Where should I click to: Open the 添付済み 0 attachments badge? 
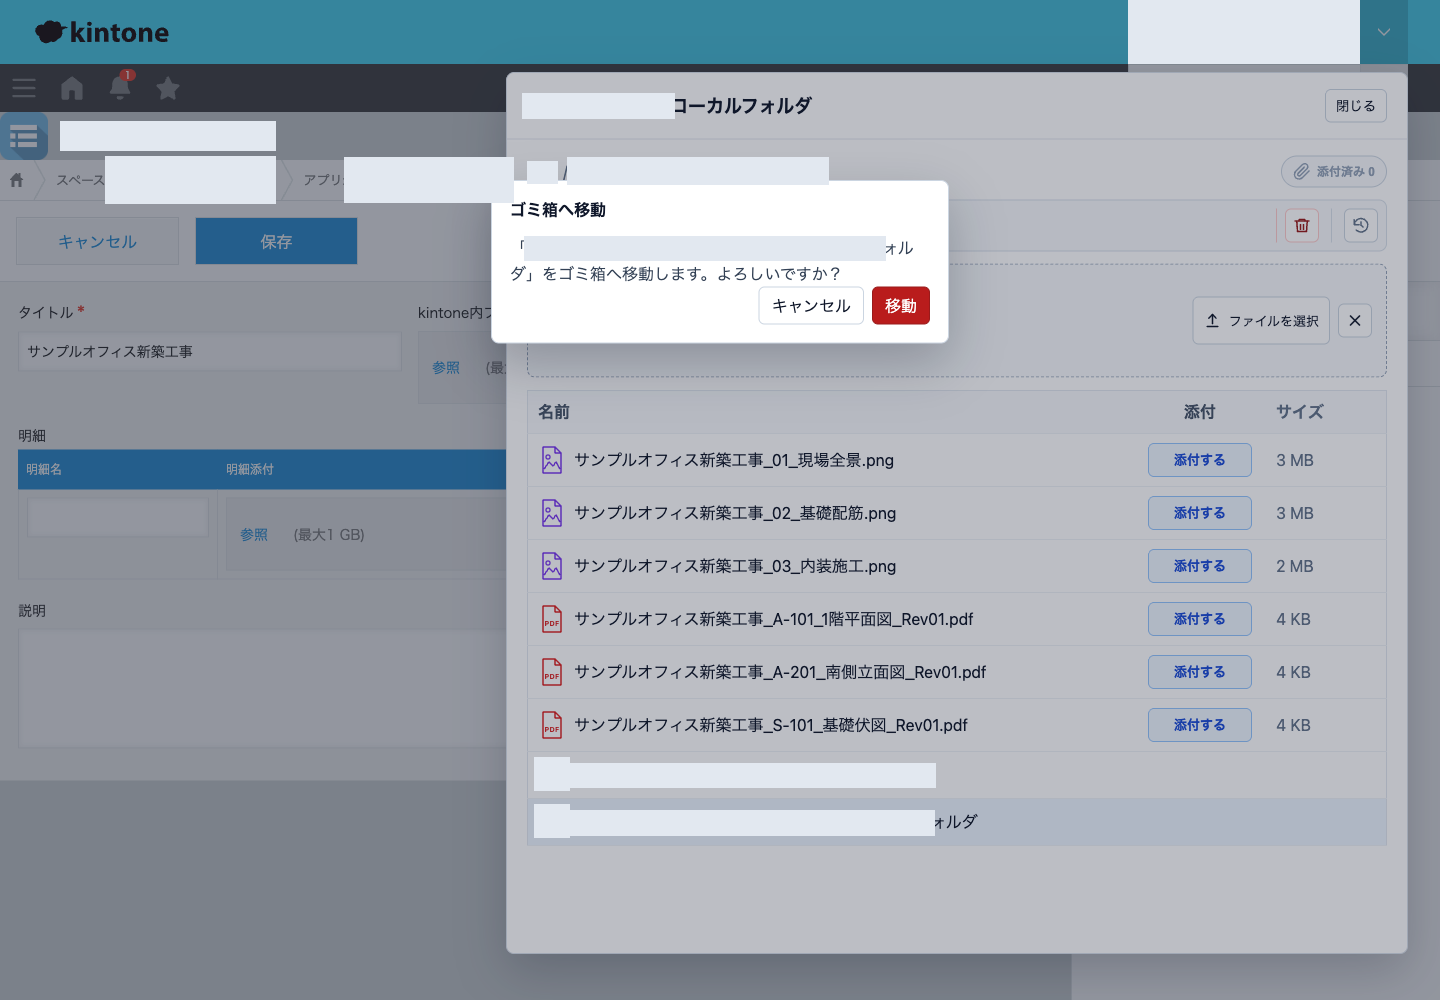coord(1334,172)
